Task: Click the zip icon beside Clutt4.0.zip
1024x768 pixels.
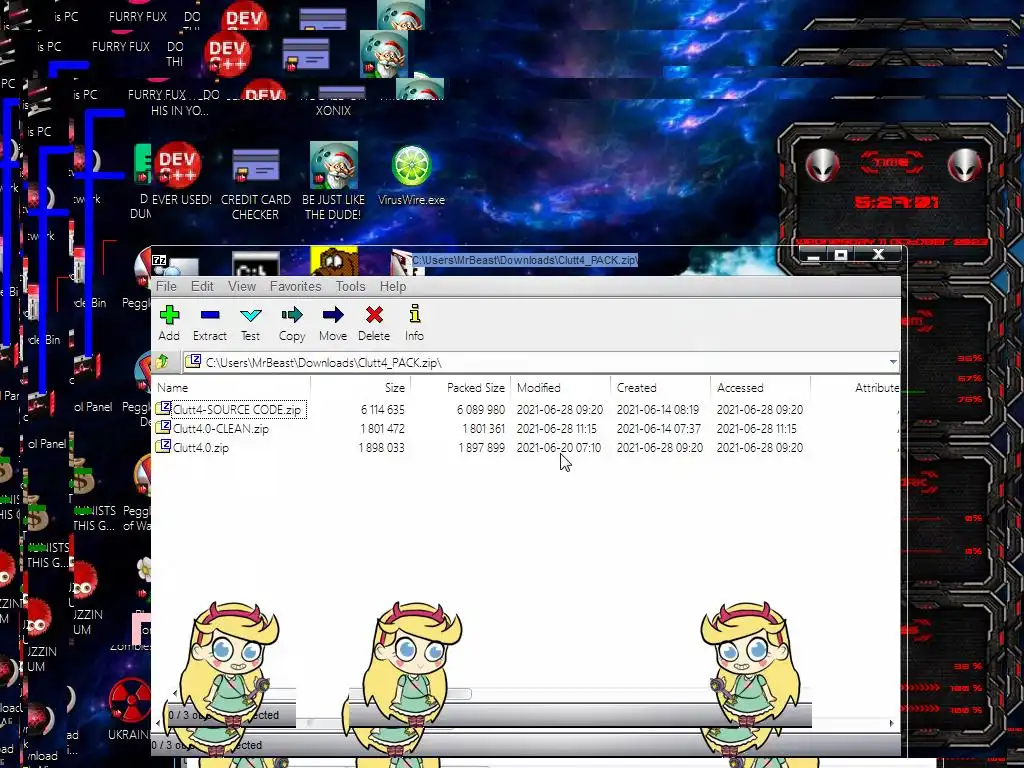Action: [x=163, y=447]
